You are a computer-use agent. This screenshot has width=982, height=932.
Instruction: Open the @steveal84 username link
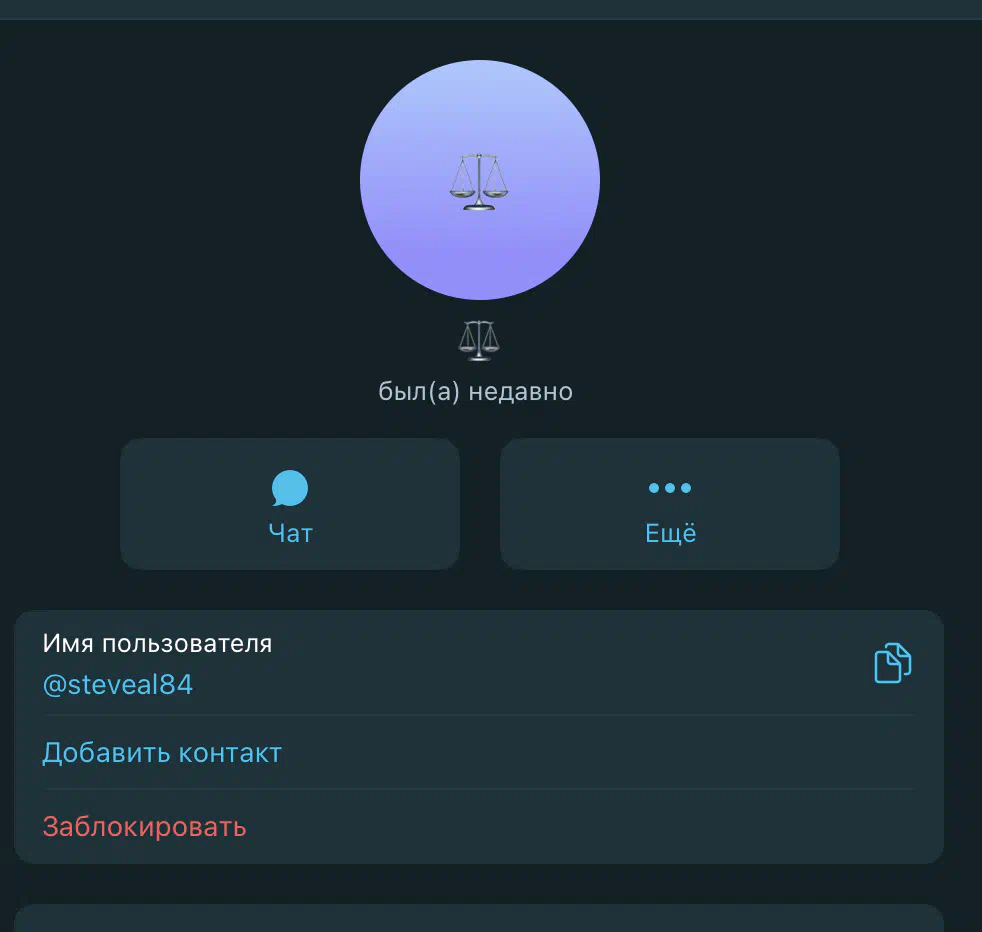click(x=118, y=685)
